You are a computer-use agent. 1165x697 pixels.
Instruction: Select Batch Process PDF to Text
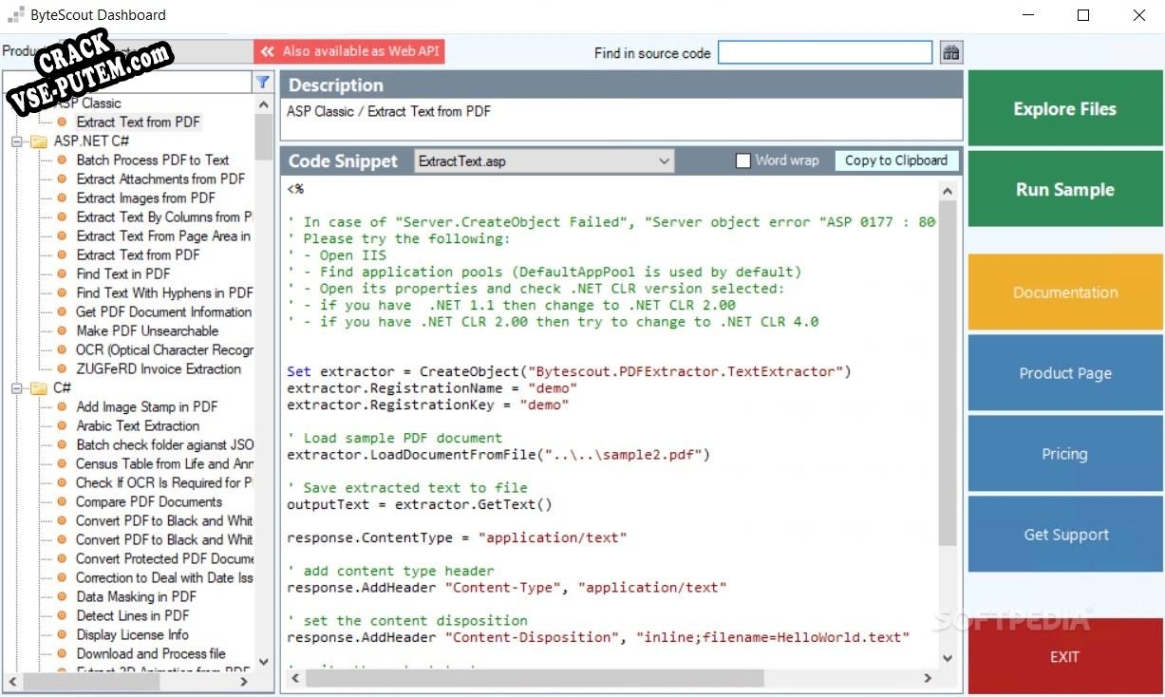pos(153,160)
